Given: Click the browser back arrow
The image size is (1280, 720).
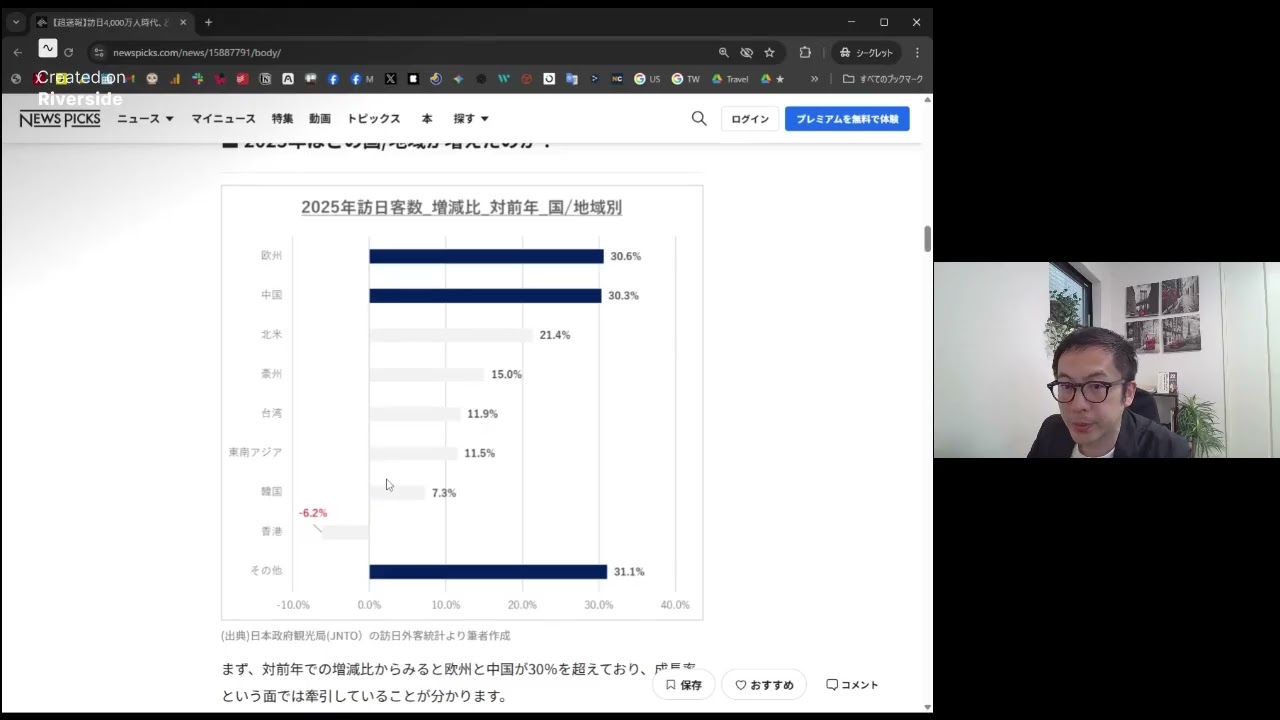Looking at the screenshot, I should point(17,52).
